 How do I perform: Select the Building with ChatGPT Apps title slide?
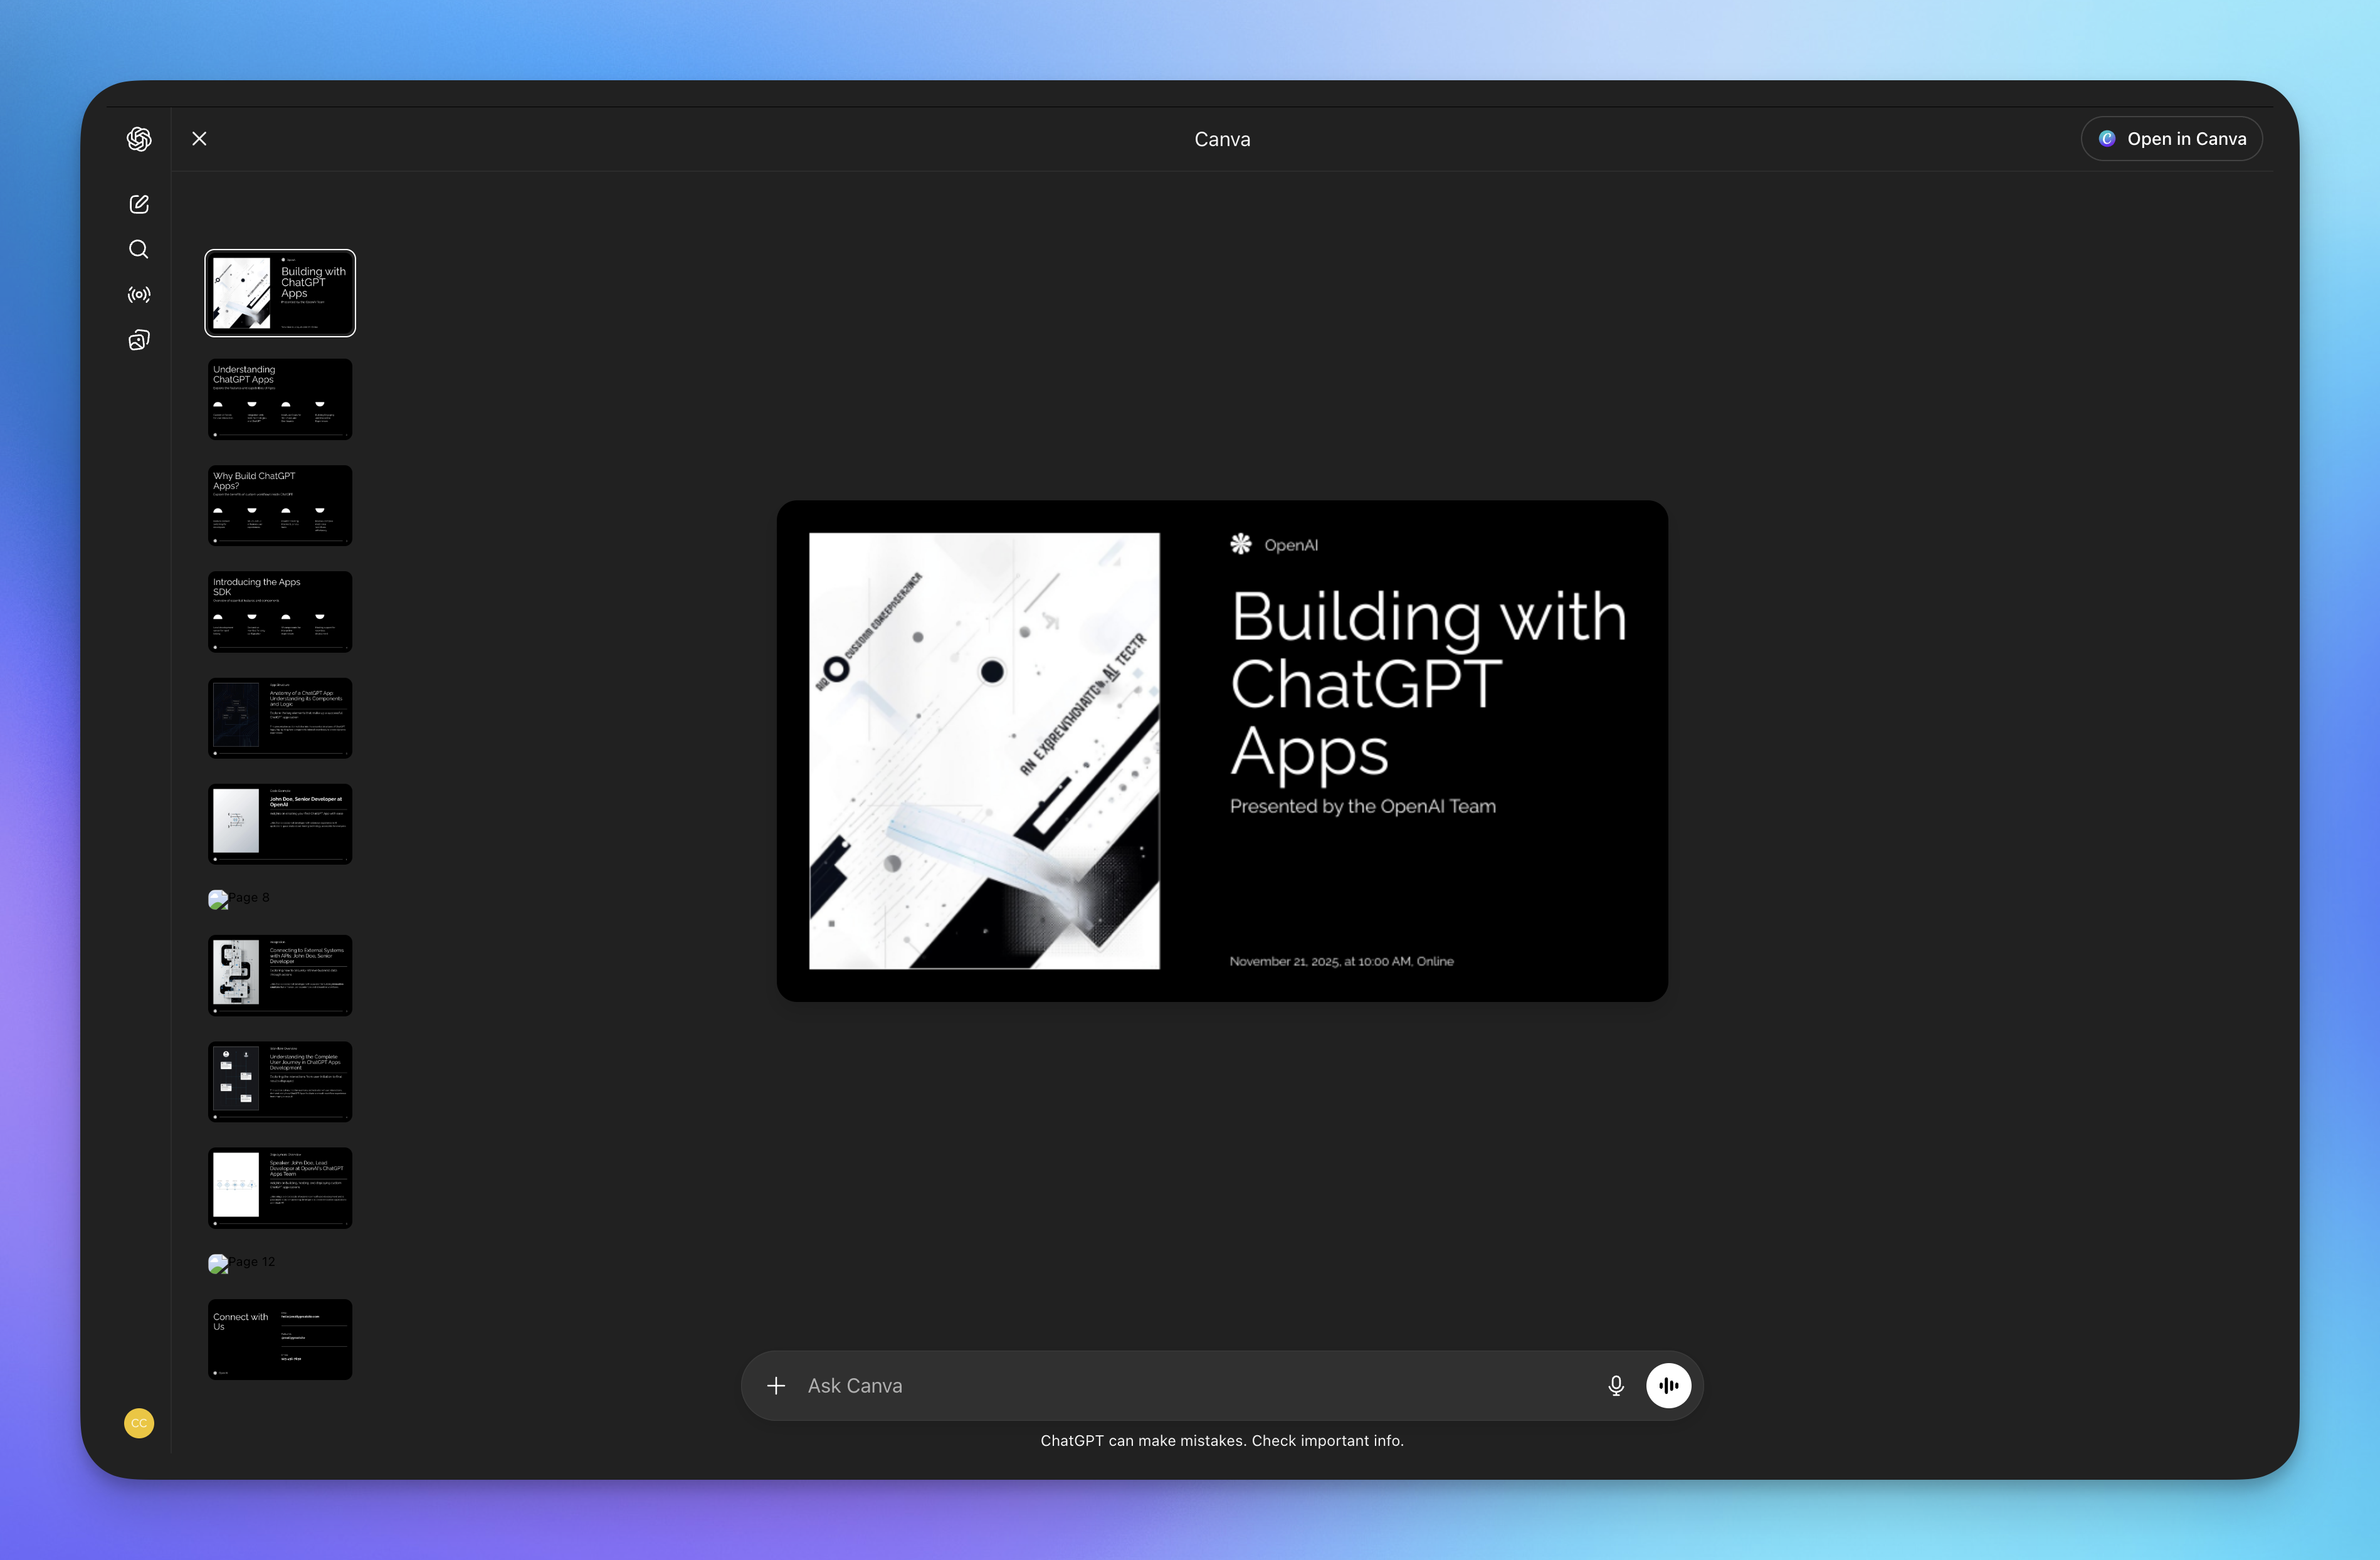click(280, 292)
